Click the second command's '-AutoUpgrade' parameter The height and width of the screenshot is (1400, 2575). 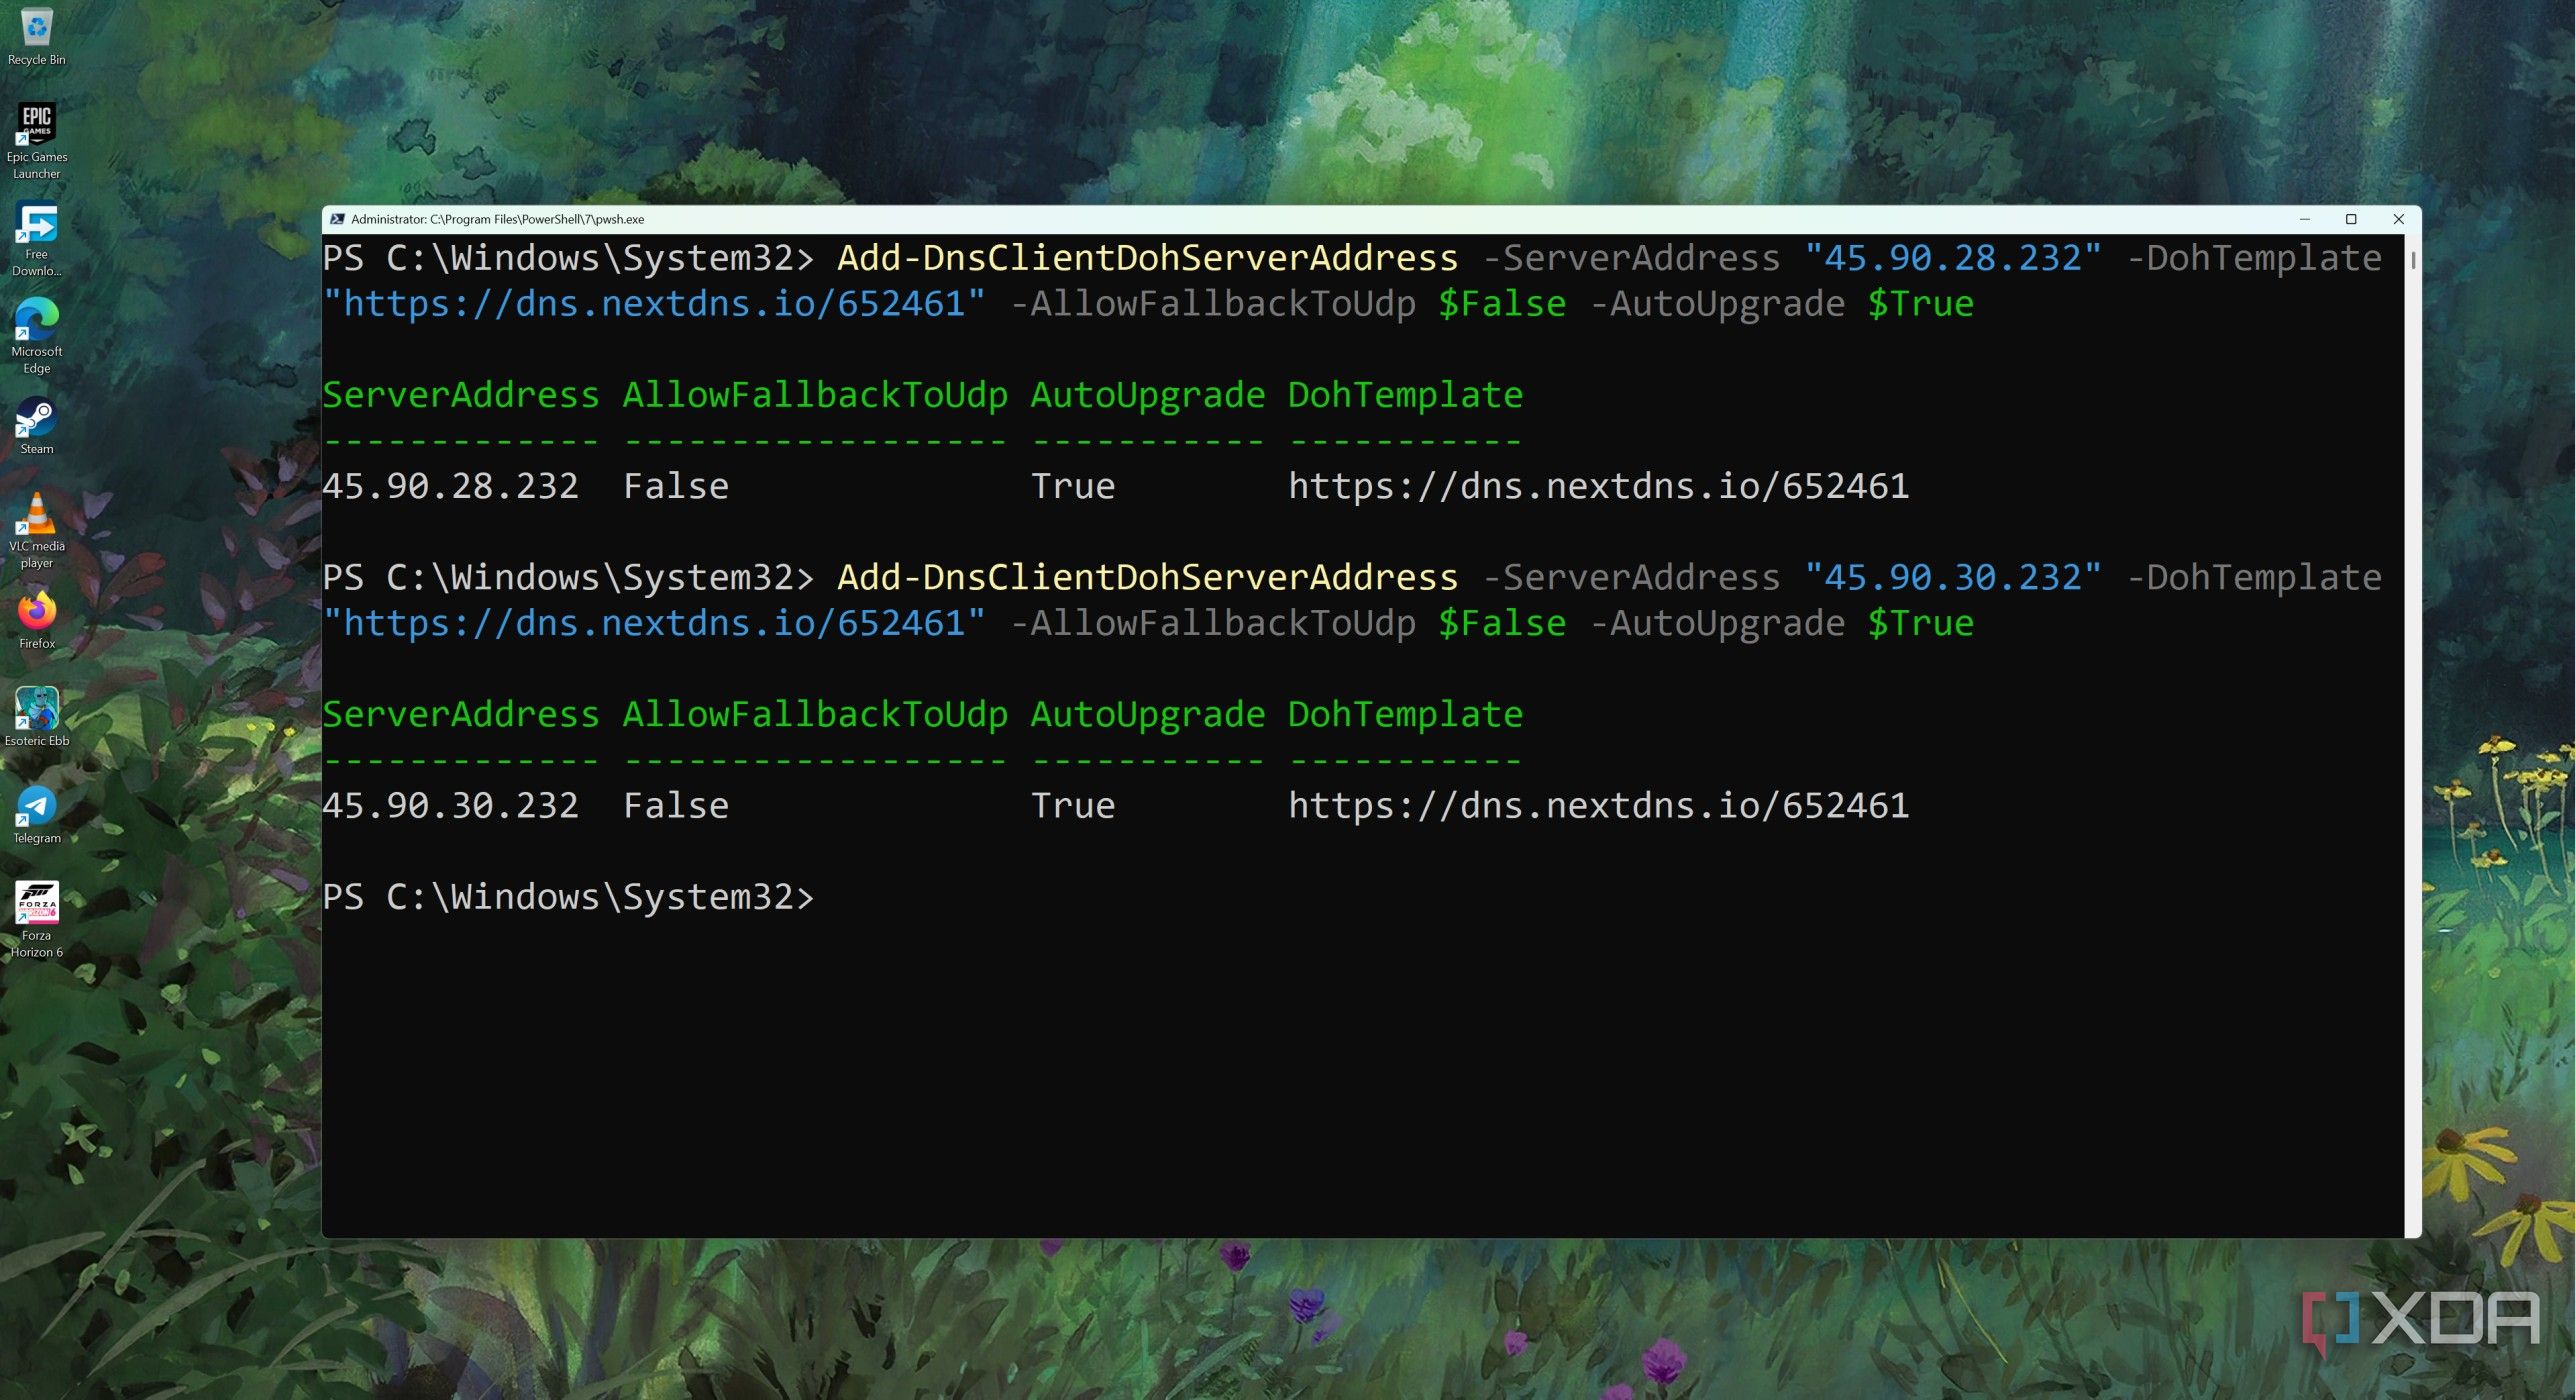[x=1717, y=623]
